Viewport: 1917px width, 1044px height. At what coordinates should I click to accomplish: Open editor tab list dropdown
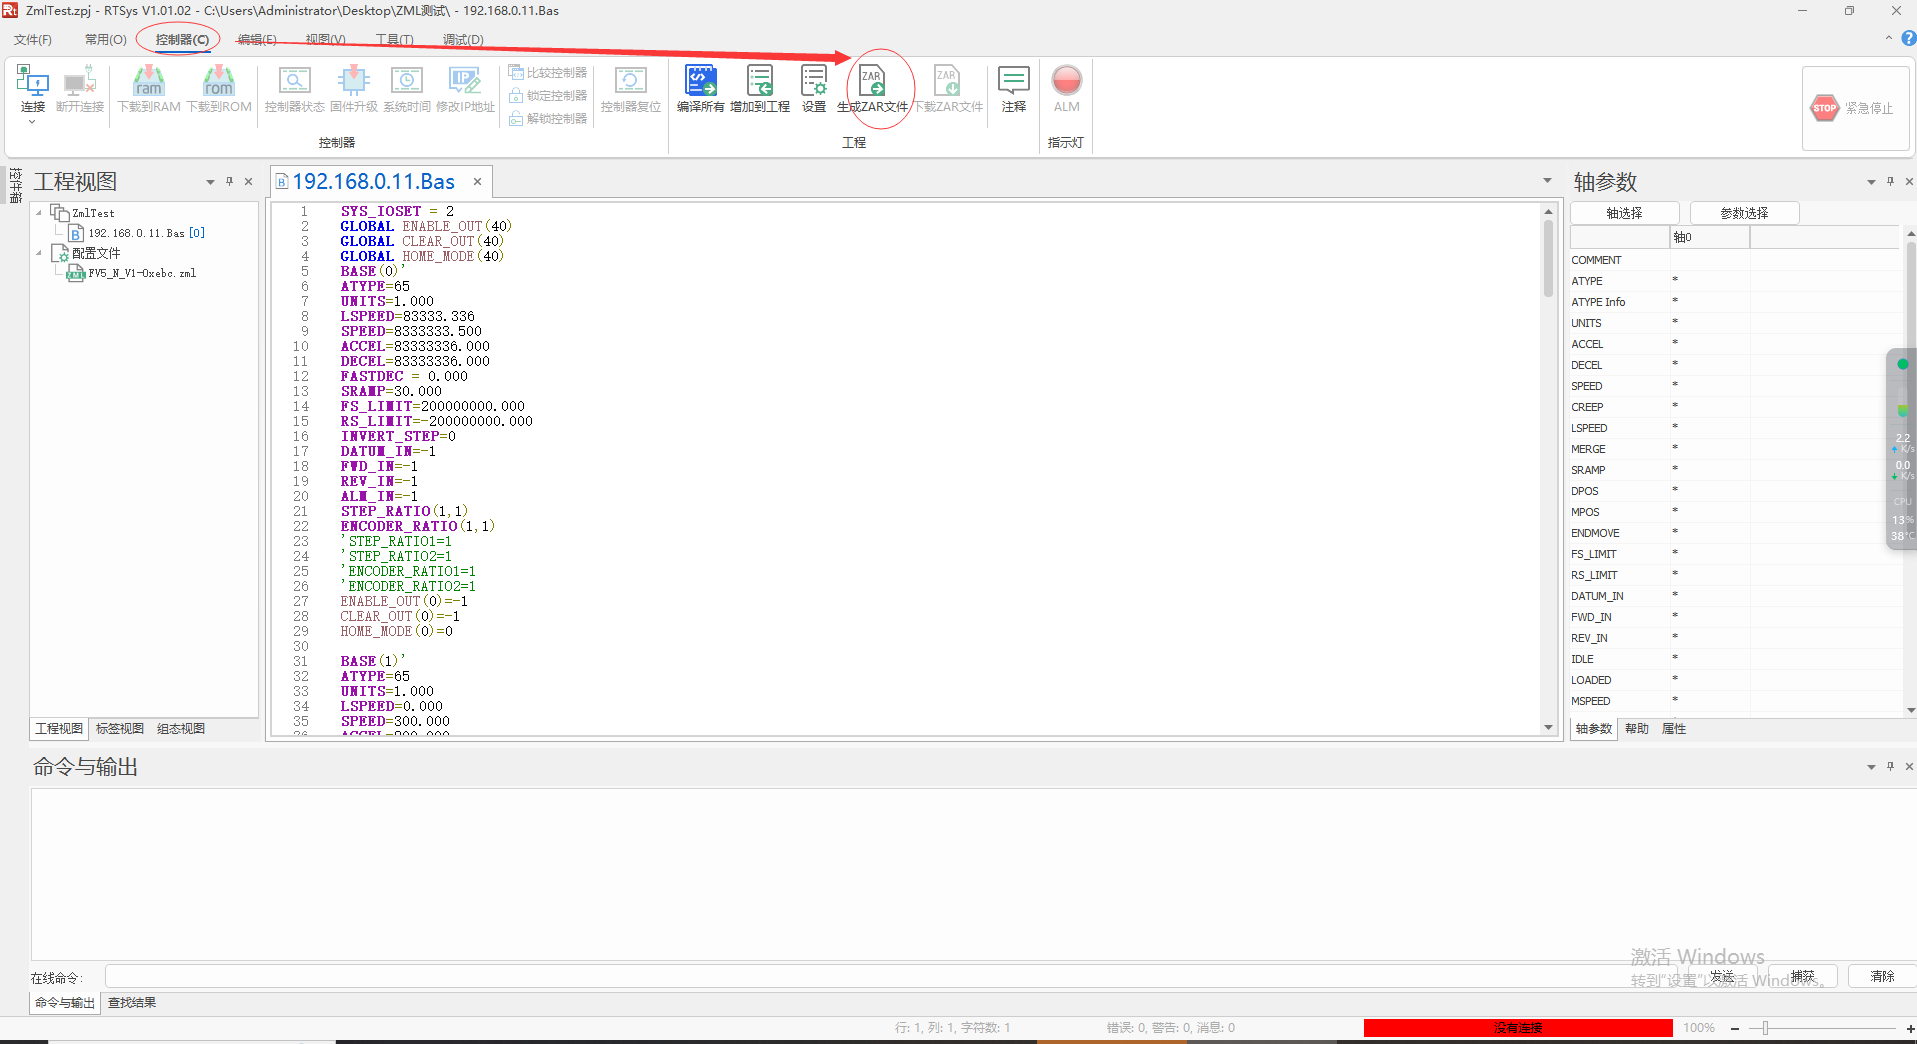[x=1547, y=181]
